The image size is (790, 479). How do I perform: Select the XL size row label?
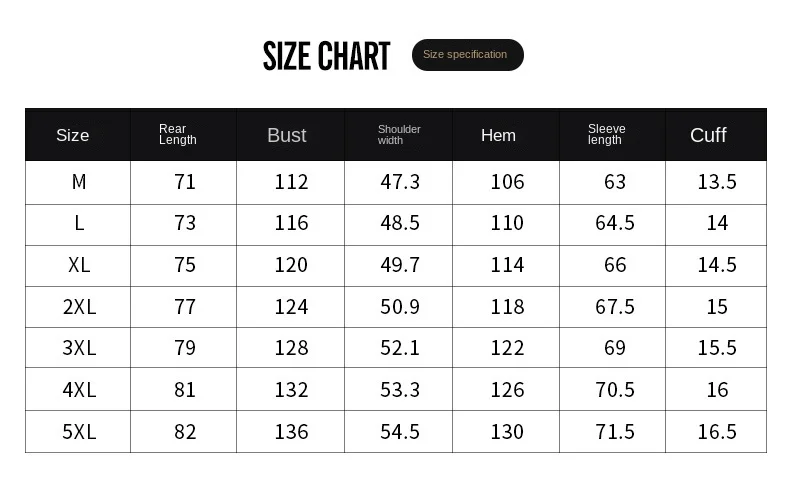click(x=79, y=265)
